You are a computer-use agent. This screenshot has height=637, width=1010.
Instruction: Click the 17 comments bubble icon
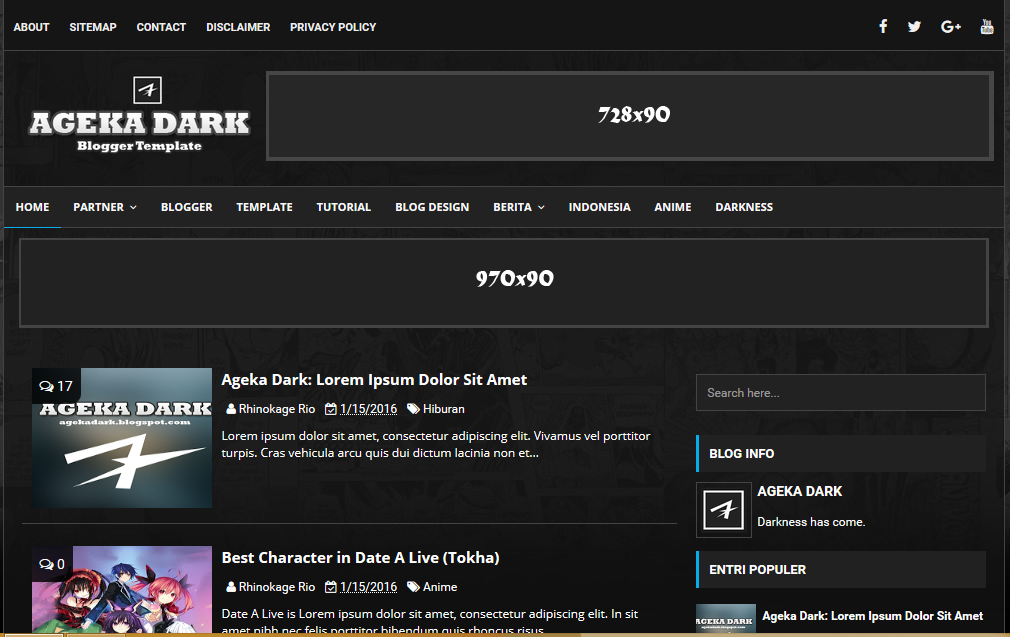[46, 386]
